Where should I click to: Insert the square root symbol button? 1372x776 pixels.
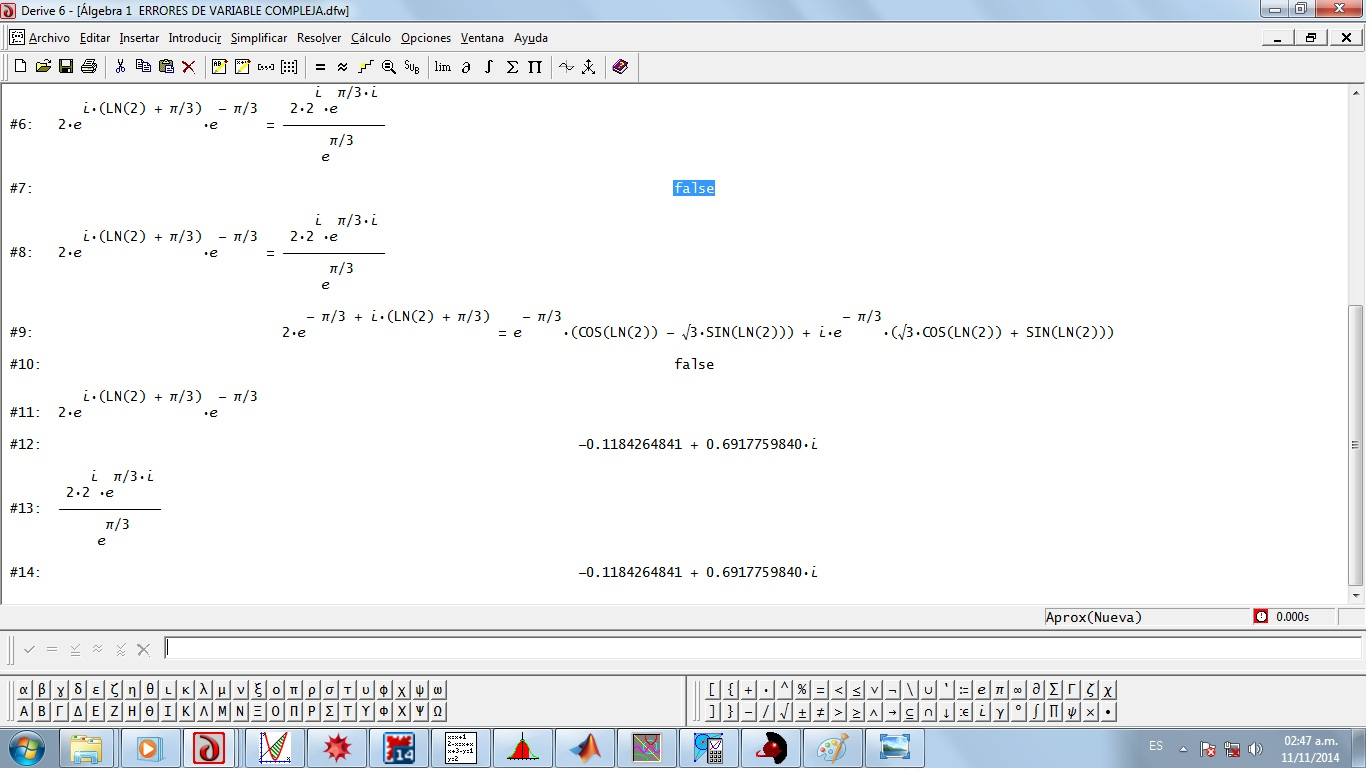(785, 713)
